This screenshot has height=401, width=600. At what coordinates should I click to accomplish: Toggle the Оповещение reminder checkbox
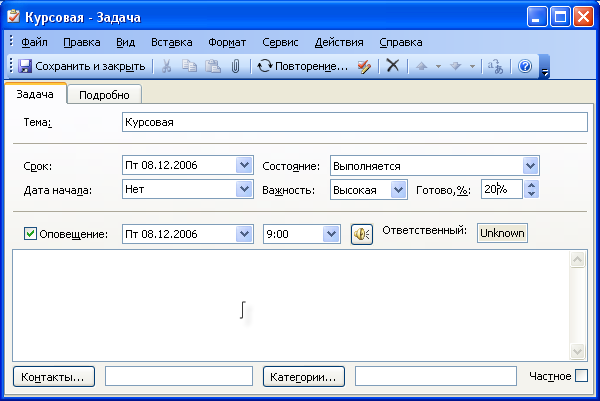(30, 233)
